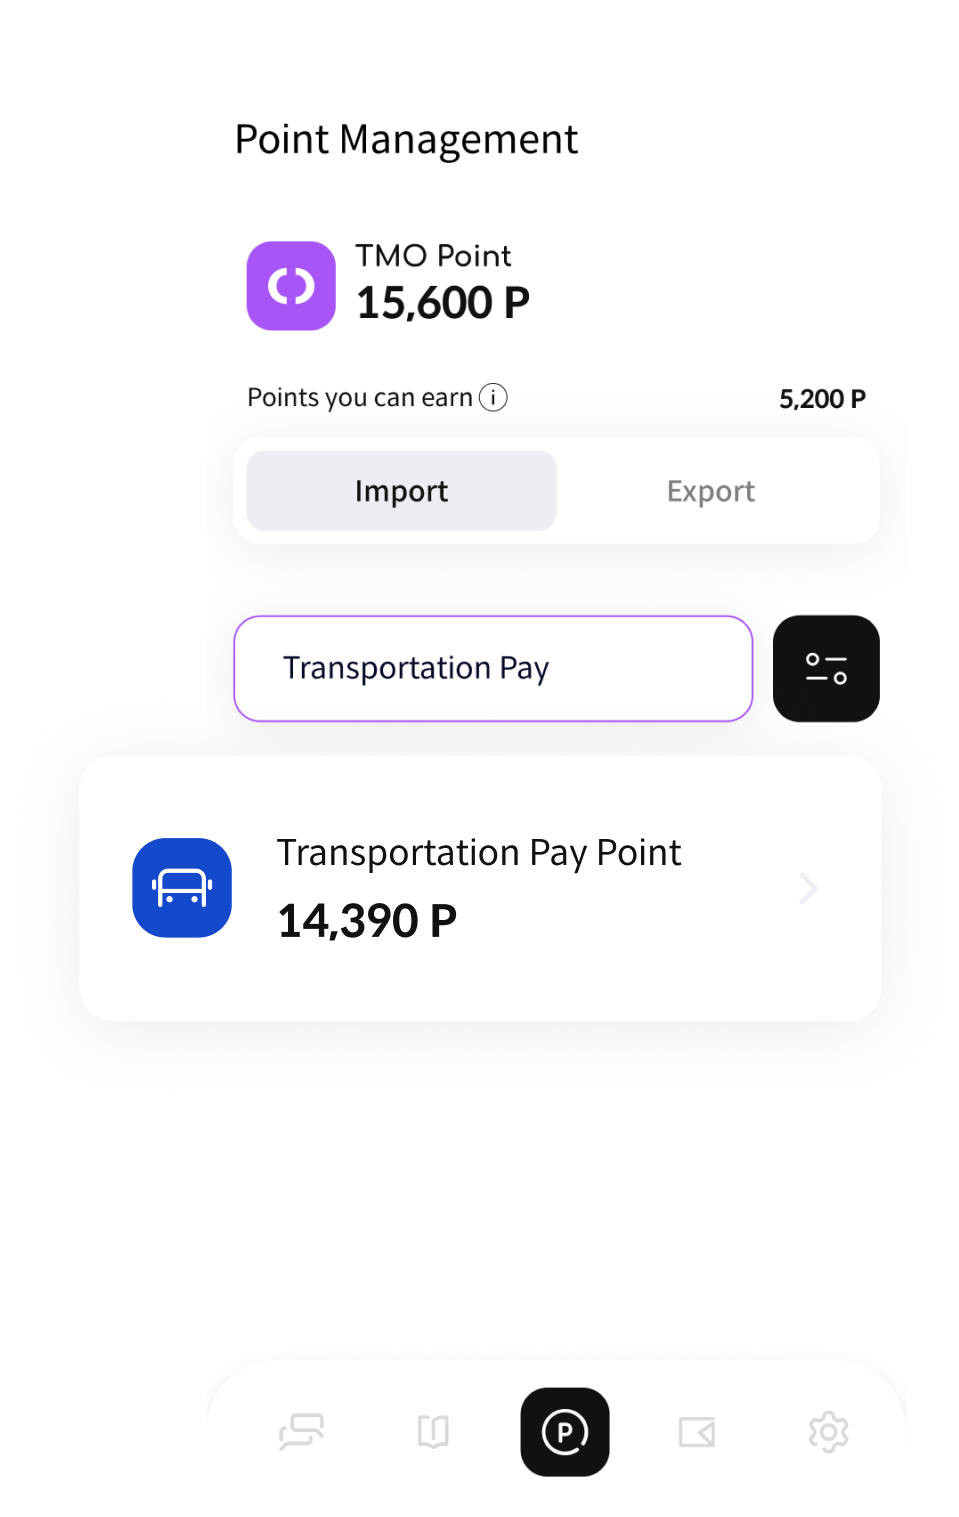
Task: Click the blue bus icon
Action: [x=182, y=888]
